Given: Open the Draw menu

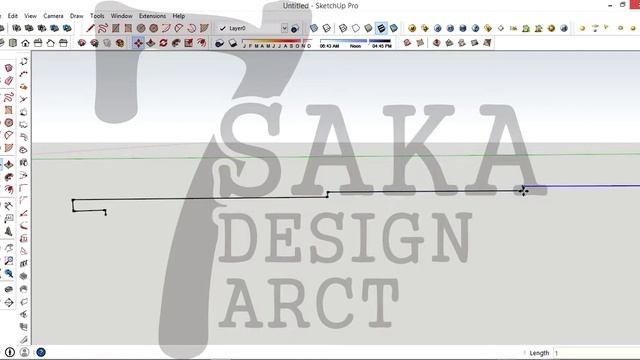Looking at the screenshot, I should click(76, 16).
